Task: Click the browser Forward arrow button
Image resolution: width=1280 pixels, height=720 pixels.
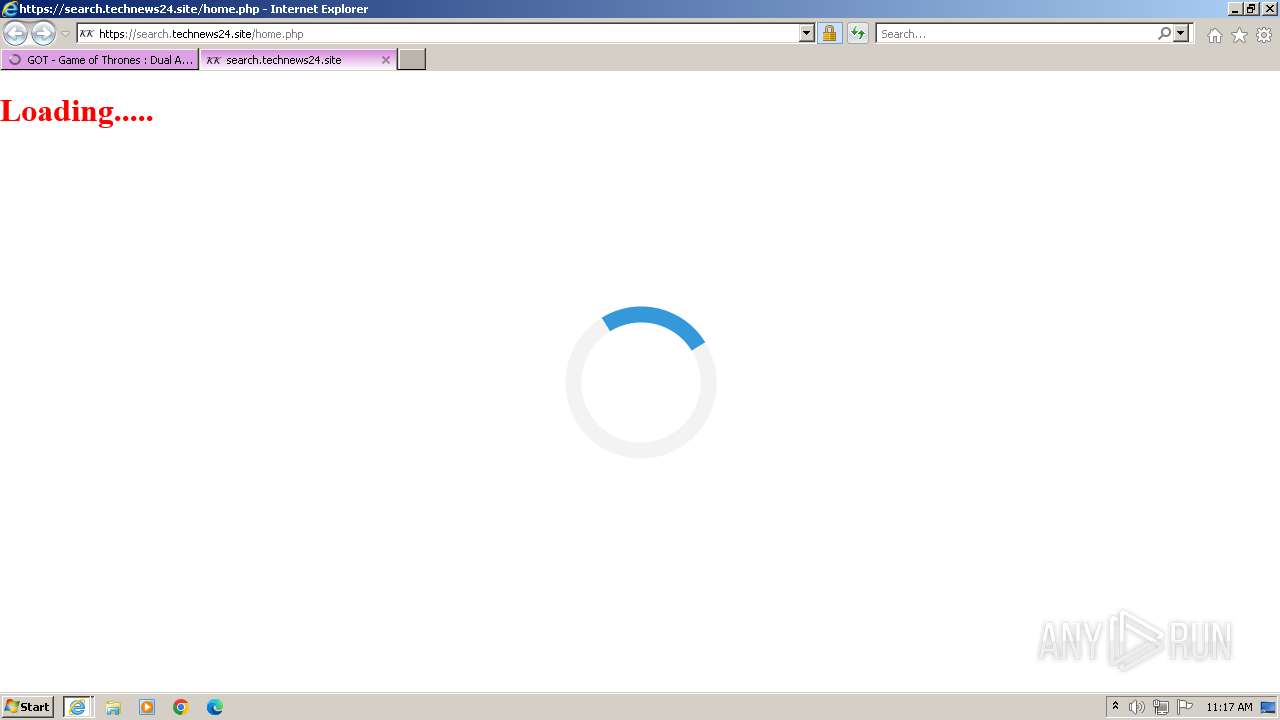Action: click(43, 34)
